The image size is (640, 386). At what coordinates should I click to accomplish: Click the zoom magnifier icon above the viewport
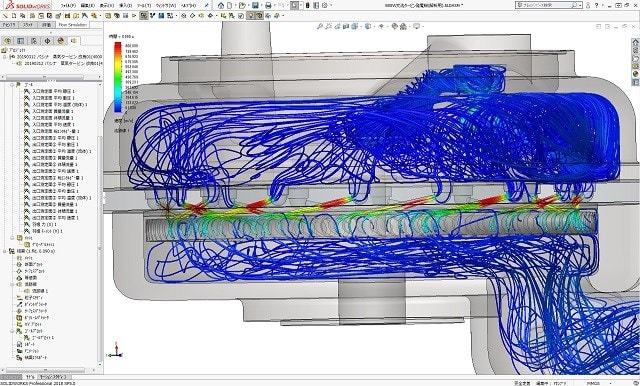click(x=320, y=27)
